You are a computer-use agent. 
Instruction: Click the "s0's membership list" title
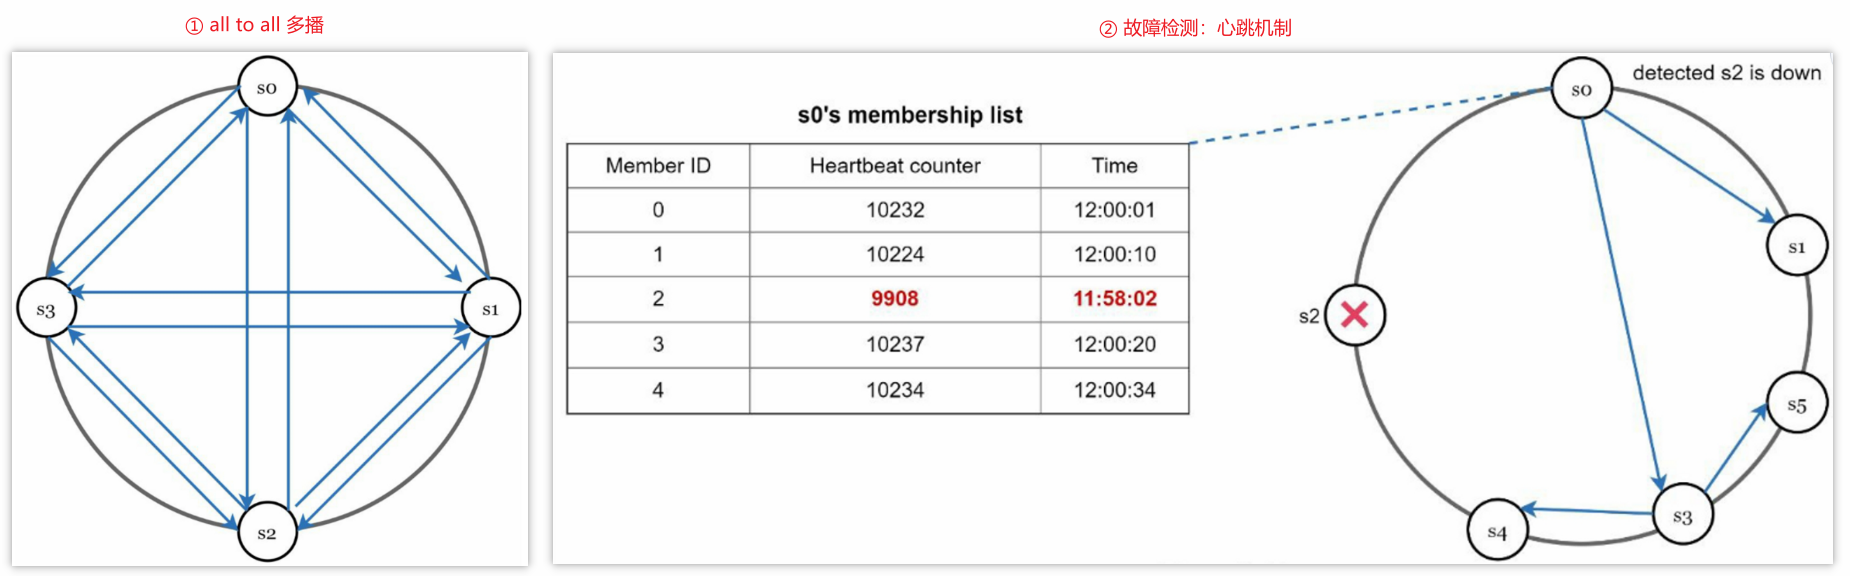click(x=910, y=115)
